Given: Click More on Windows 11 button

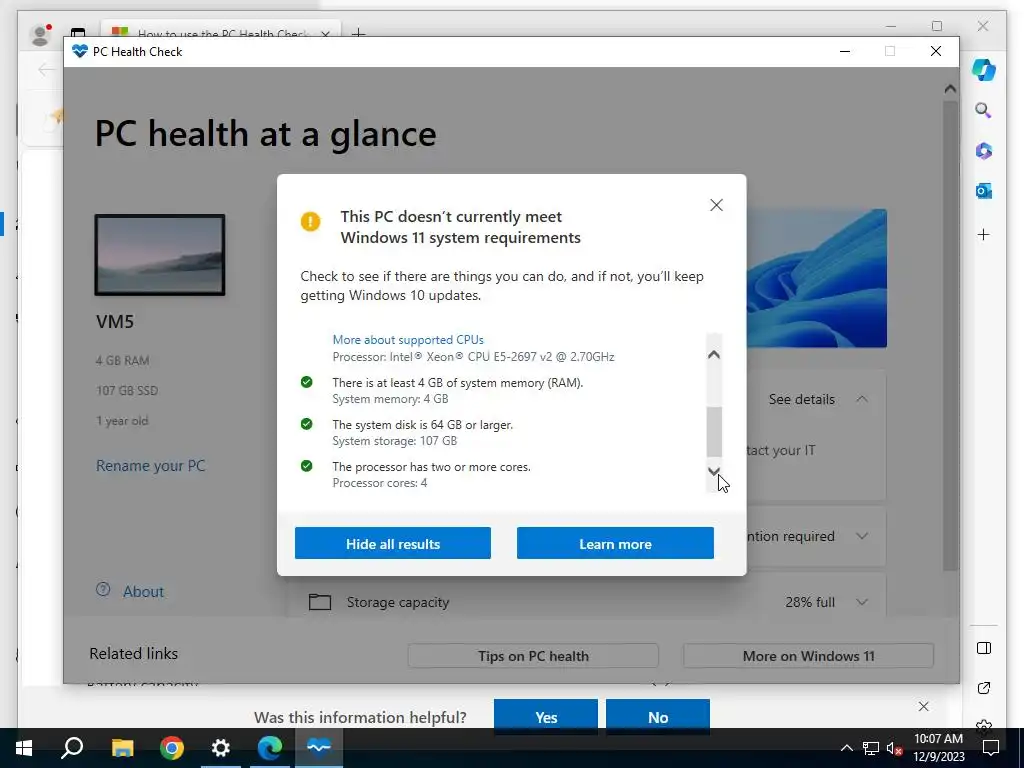Looking at the screenshot, I should 808,656.
